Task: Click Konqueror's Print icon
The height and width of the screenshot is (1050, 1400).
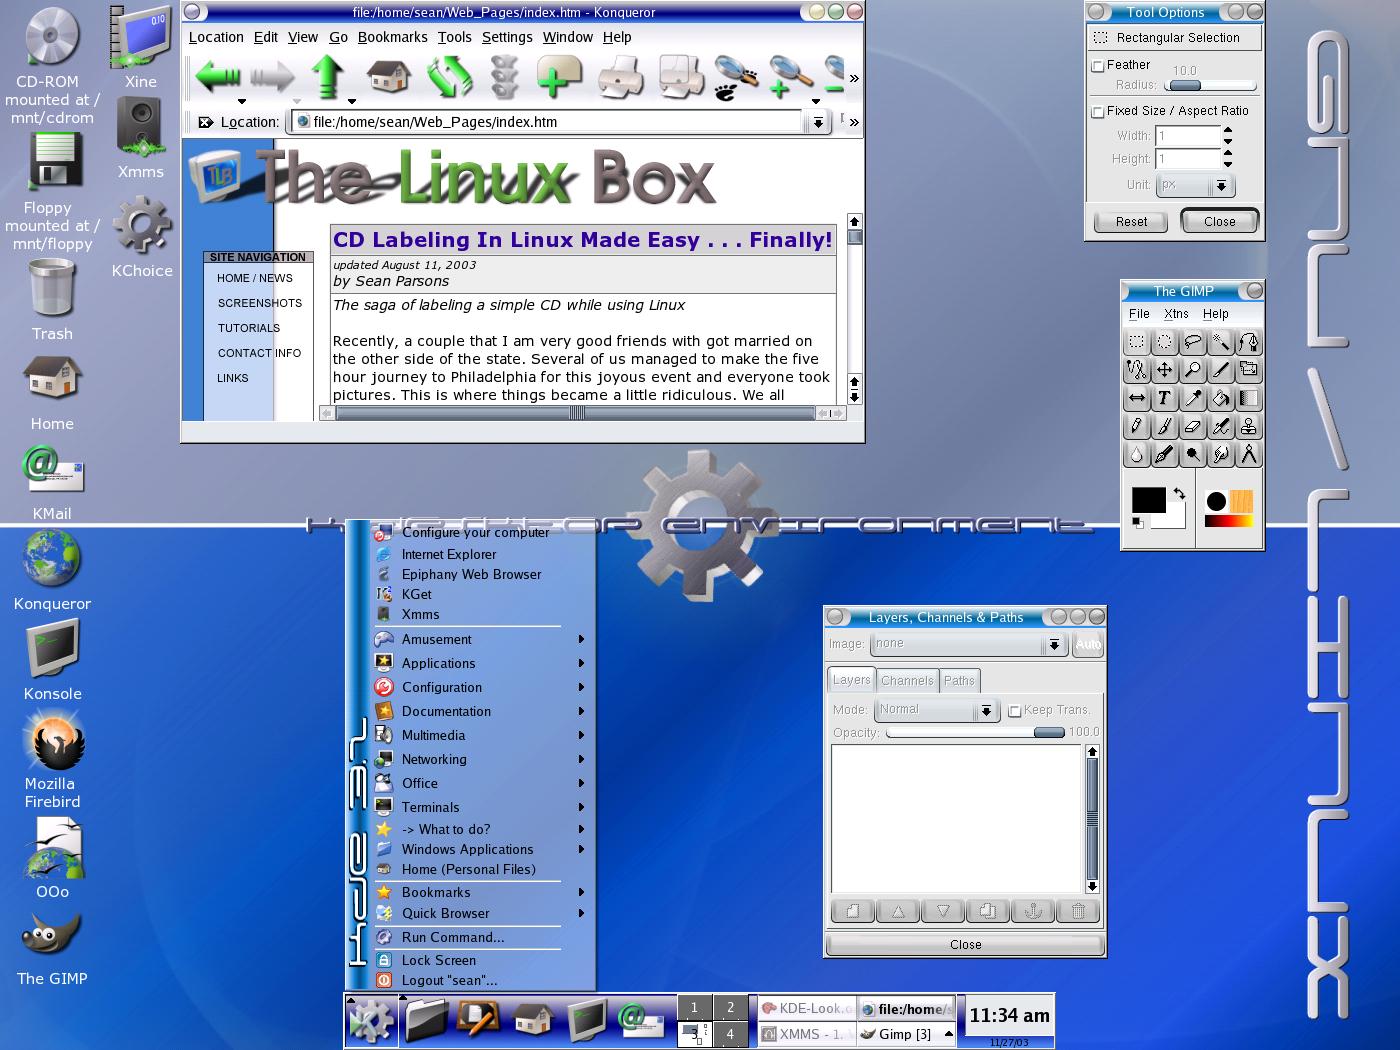Action: tap(620, 77)
